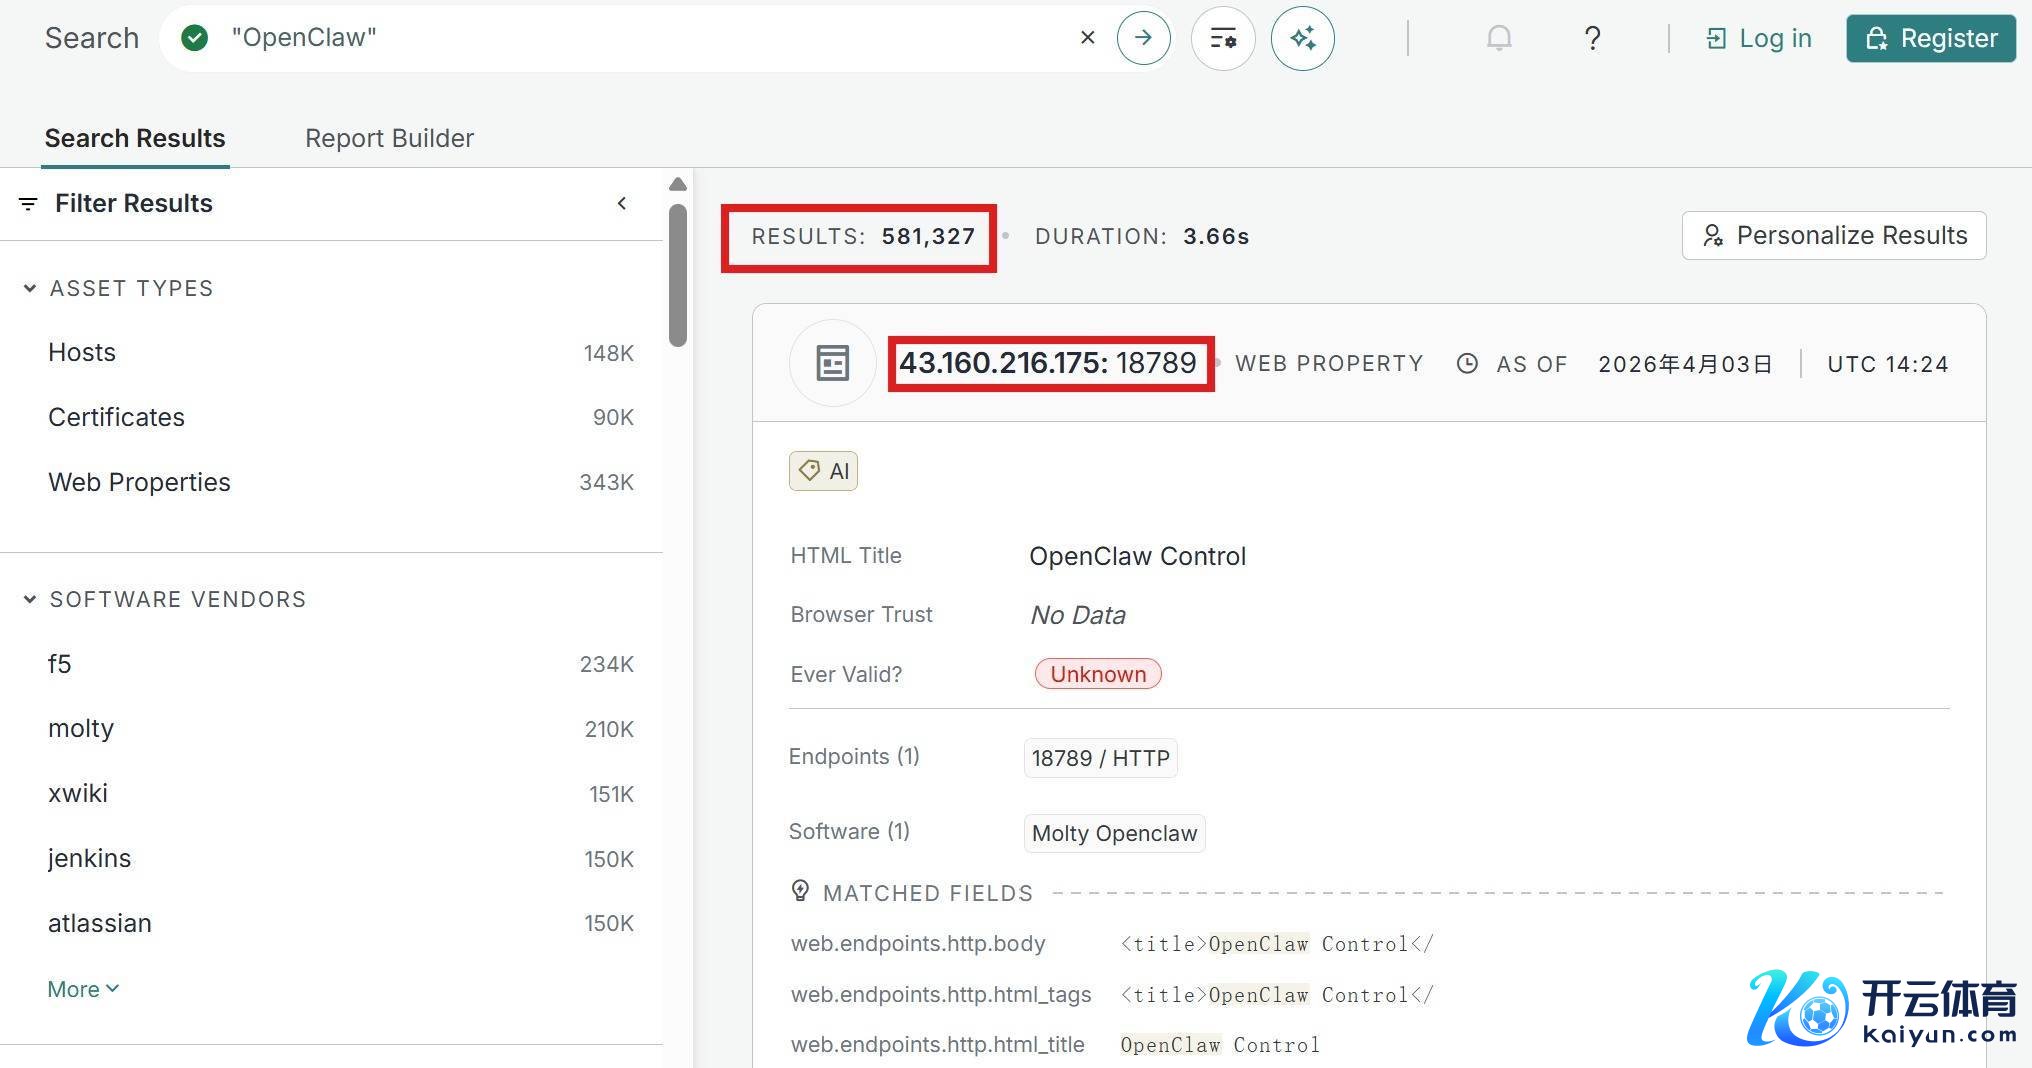Click the AI sparkle assistant icon

tap(1302, 38)
